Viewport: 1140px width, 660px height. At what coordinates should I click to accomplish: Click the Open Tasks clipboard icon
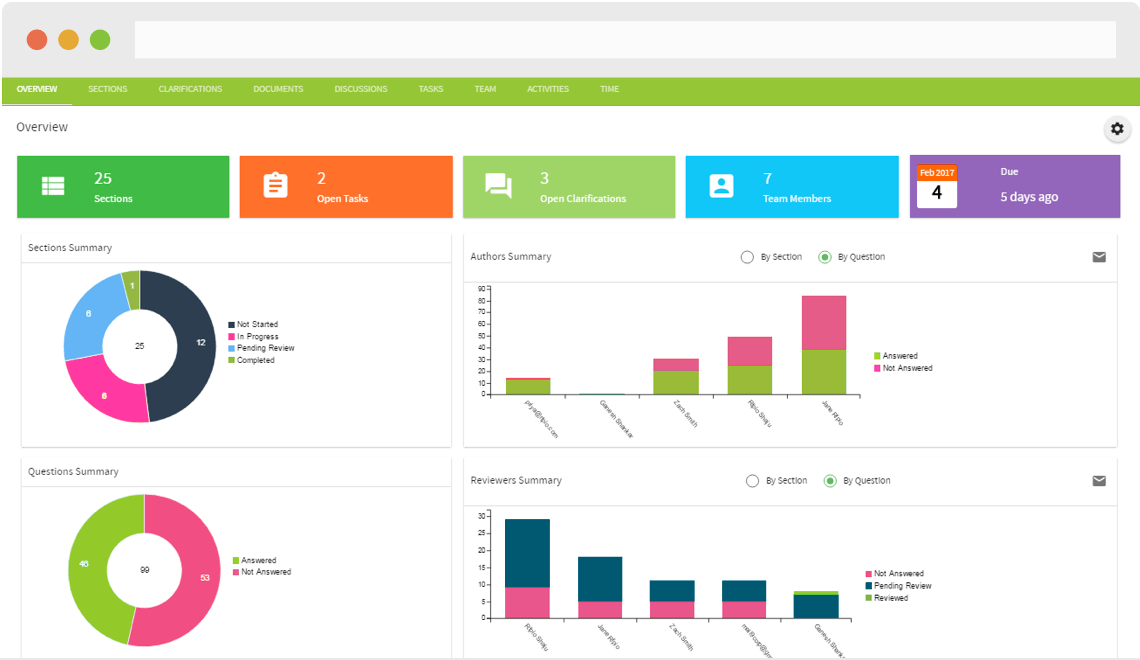(276, 185)
